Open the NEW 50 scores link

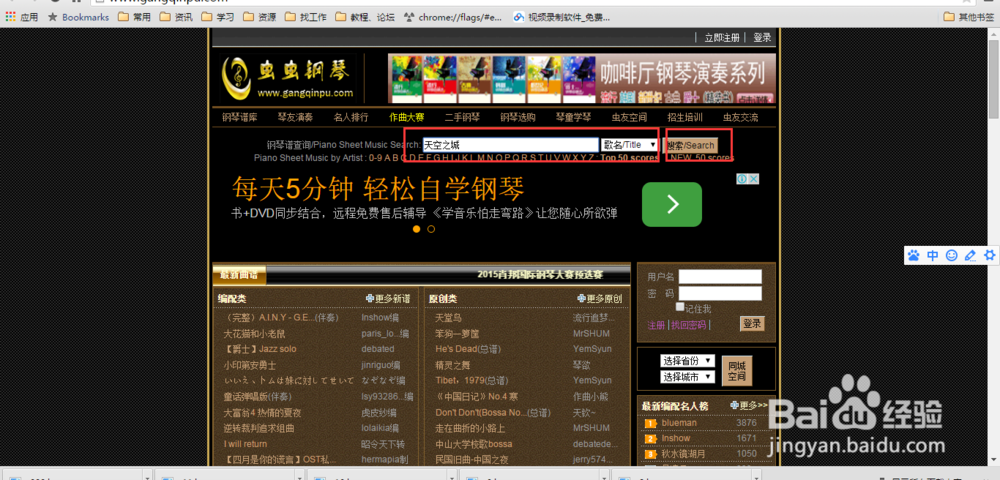coord(702,157)
